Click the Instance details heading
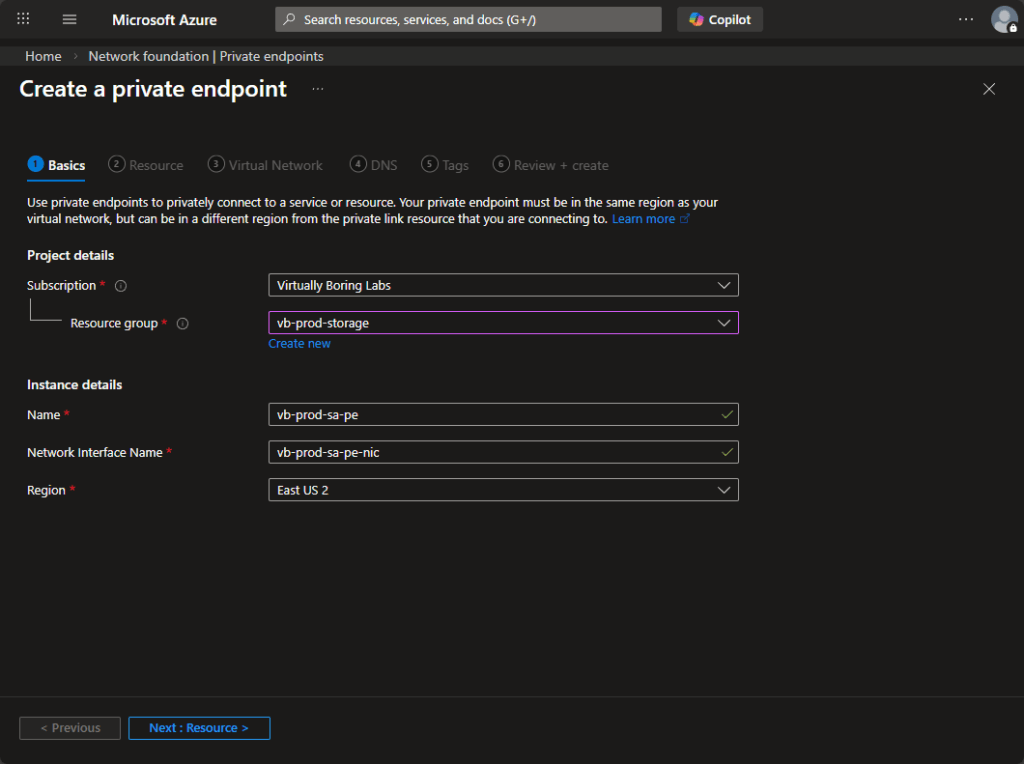Viewport: 1024px width, 764px height. pos(74,385)
